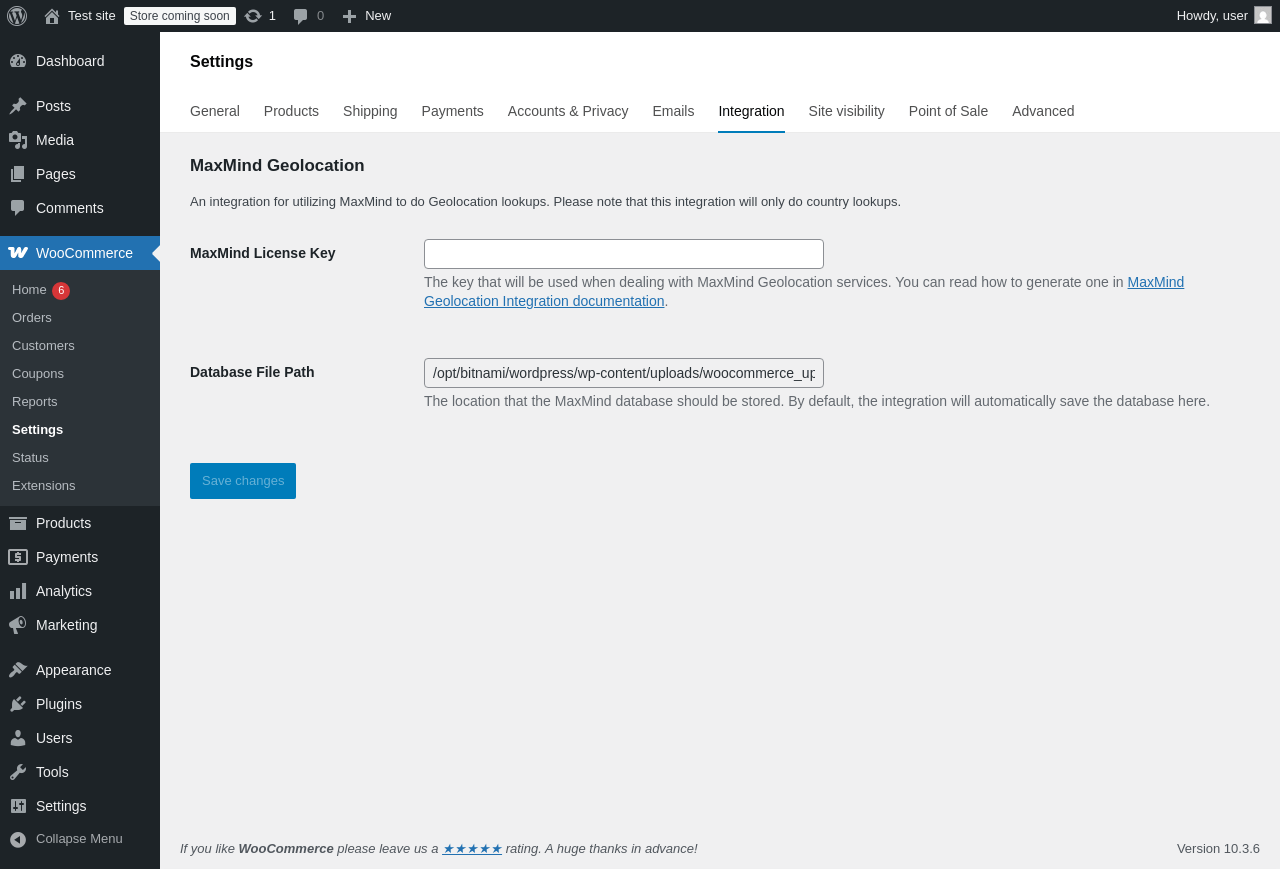1280x869 pixels.
Task: Click the Dashboard gauge icon
Action: 18,61
